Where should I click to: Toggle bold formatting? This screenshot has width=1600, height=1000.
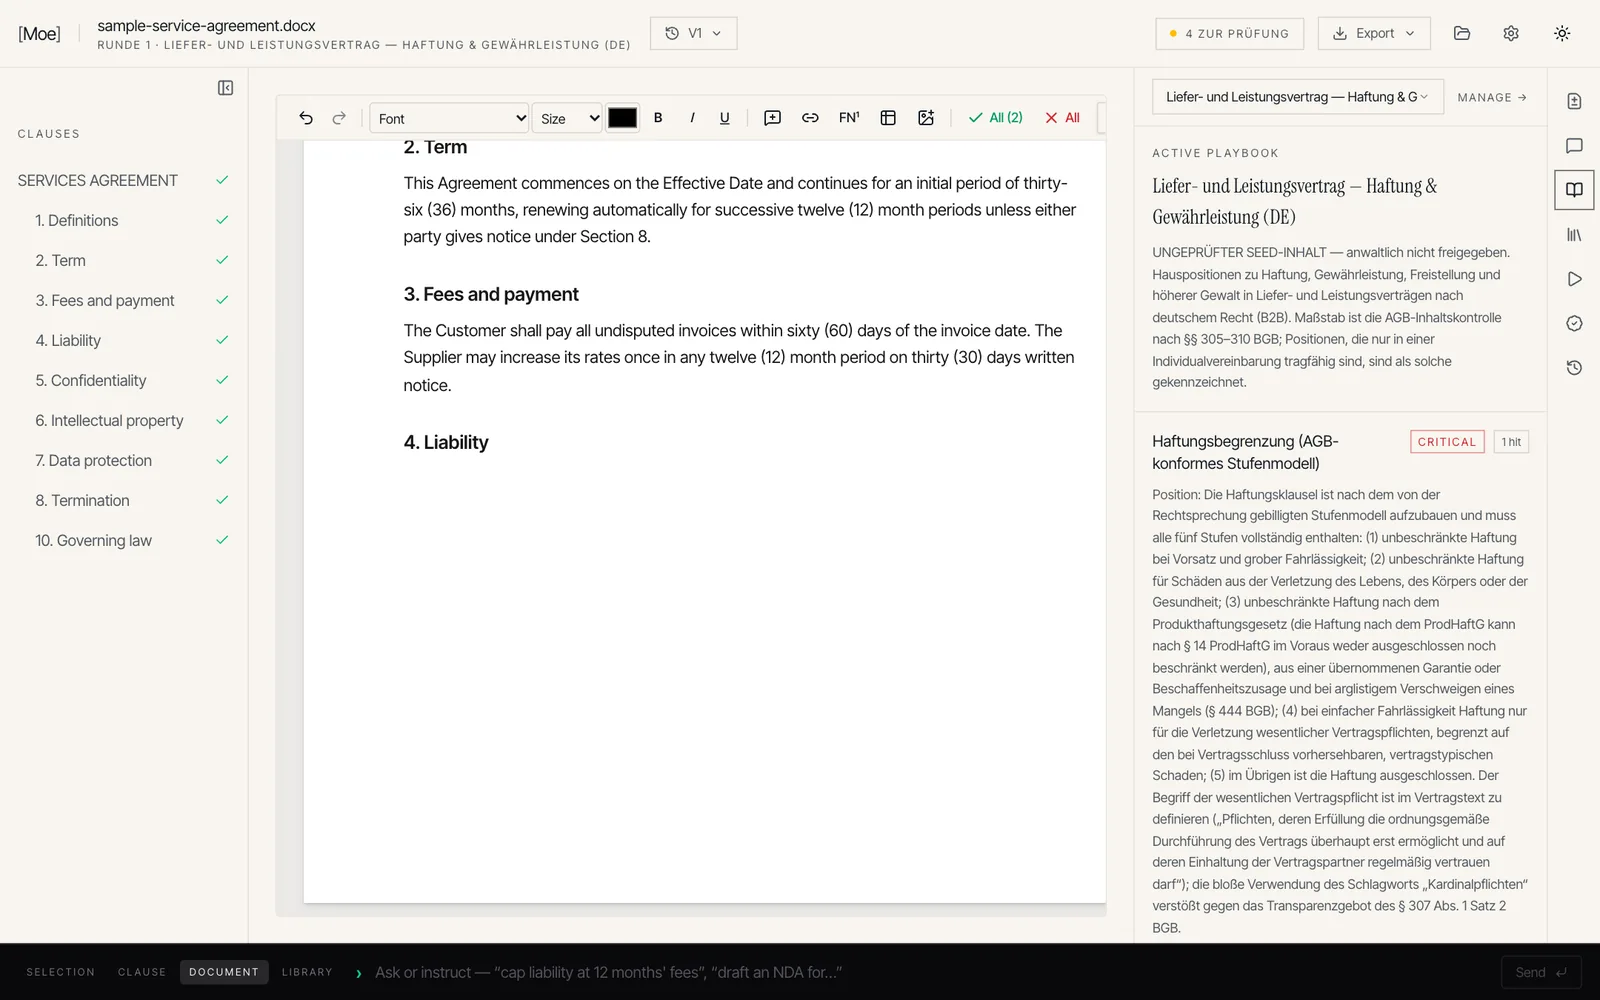(x=658, y=118)
